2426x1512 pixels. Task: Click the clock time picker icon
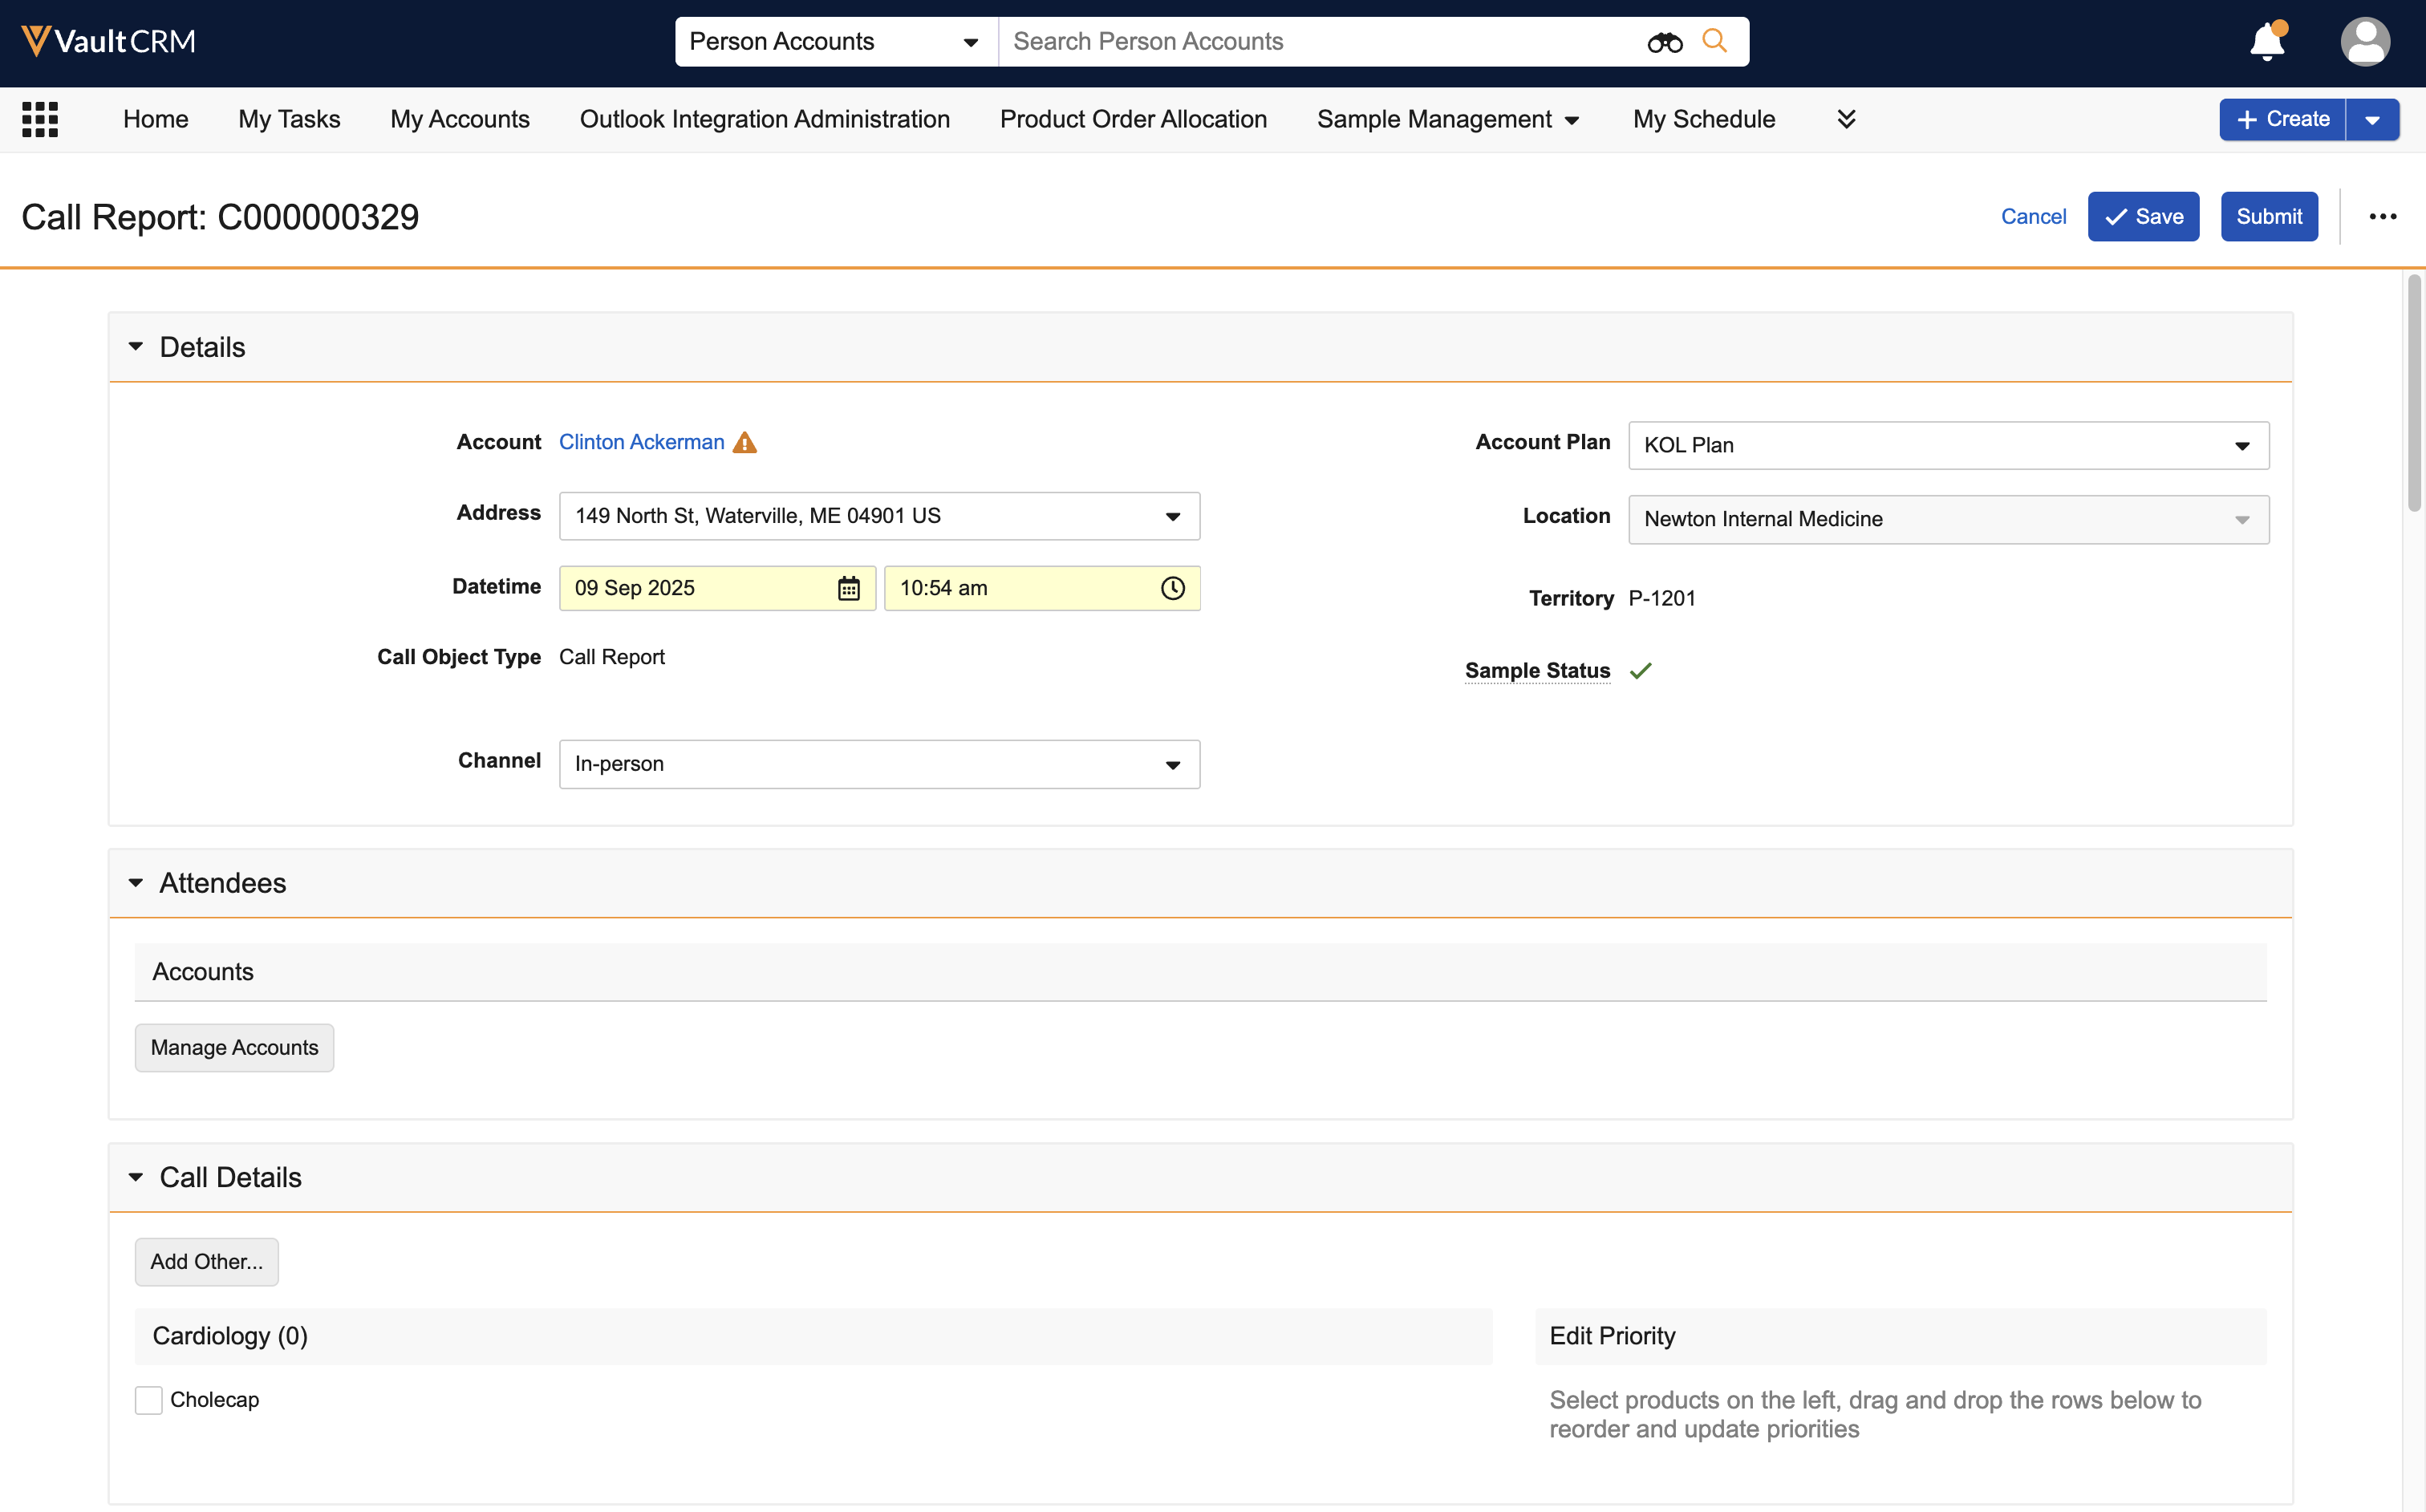point(1172,588)
